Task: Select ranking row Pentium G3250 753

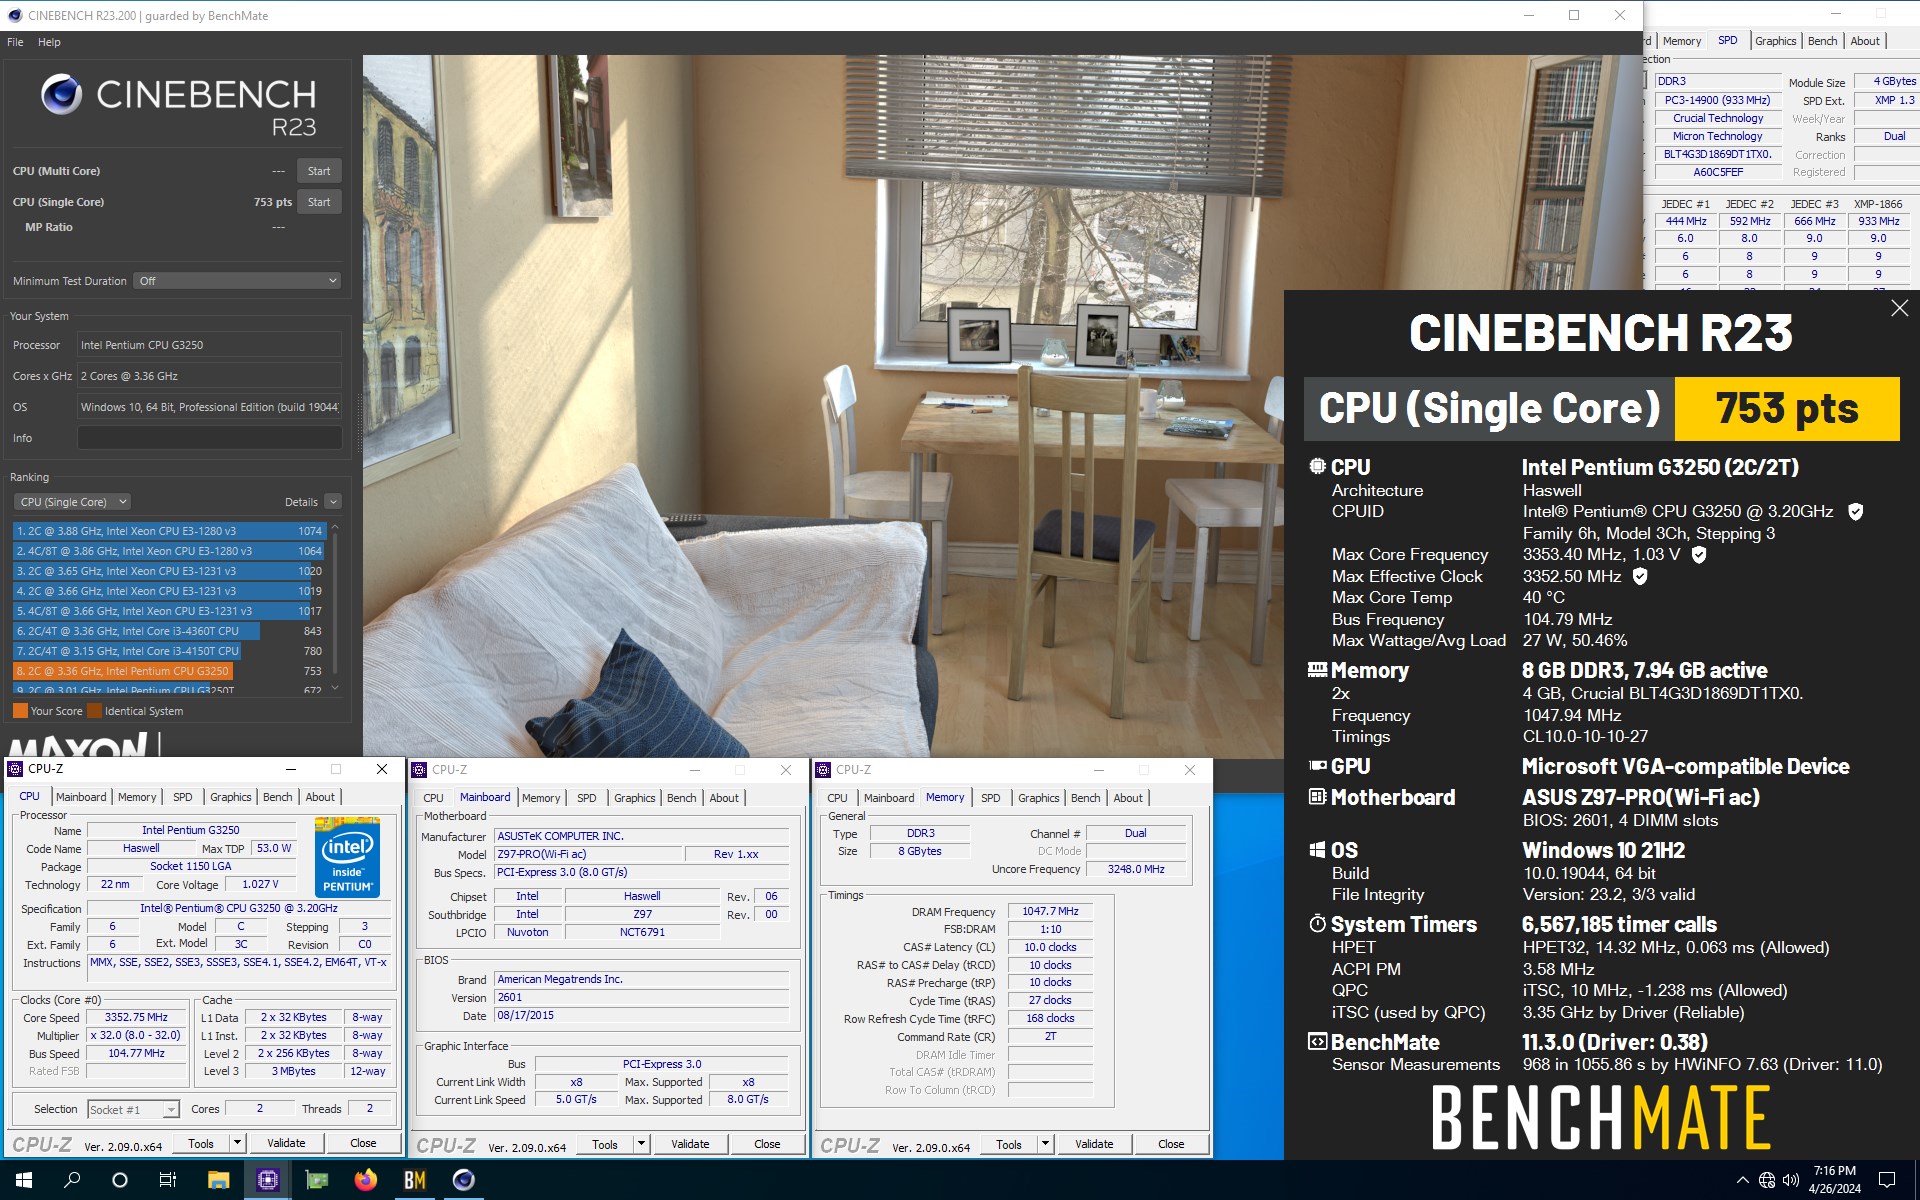Action: click(x=170, y=671)
